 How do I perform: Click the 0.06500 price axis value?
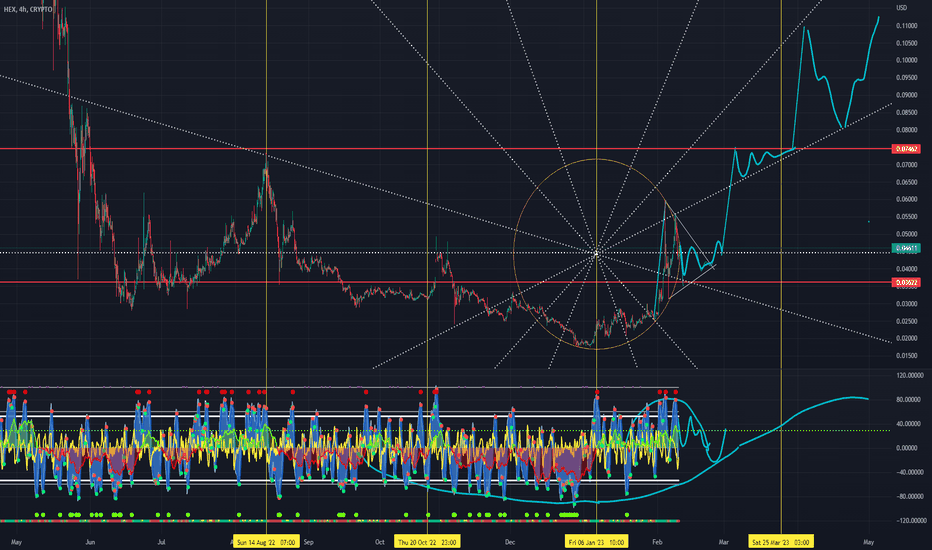pos(906,183)
